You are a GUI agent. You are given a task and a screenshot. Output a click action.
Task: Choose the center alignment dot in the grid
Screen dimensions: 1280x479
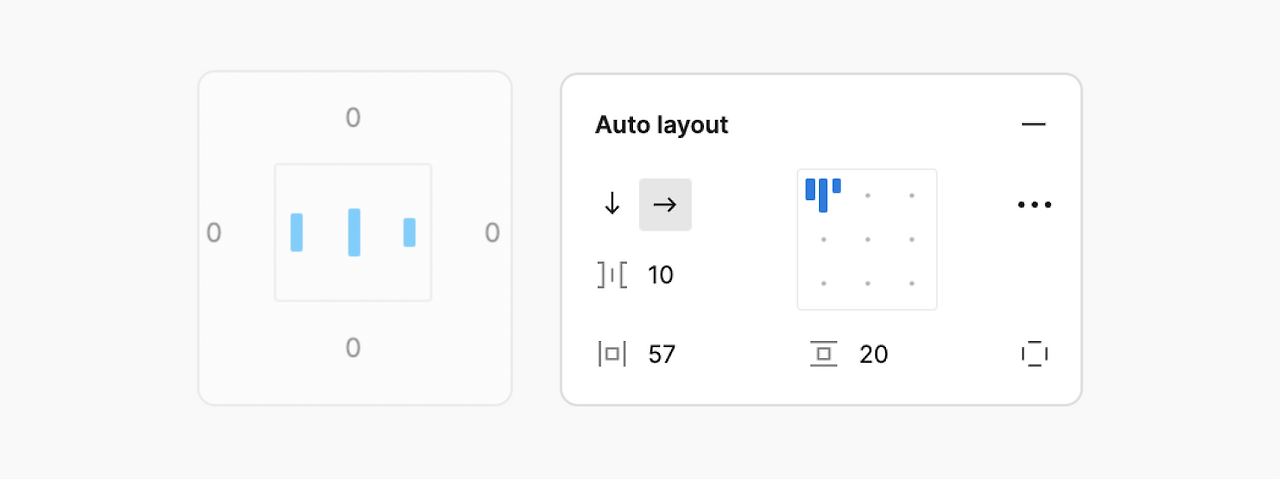coord(867,240)
